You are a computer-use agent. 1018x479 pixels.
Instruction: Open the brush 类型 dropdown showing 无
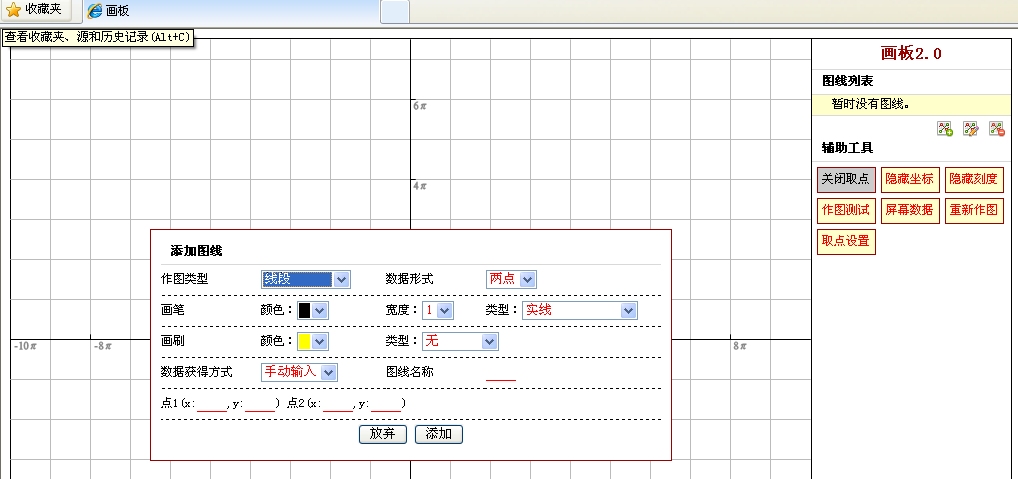pos(460,341)
